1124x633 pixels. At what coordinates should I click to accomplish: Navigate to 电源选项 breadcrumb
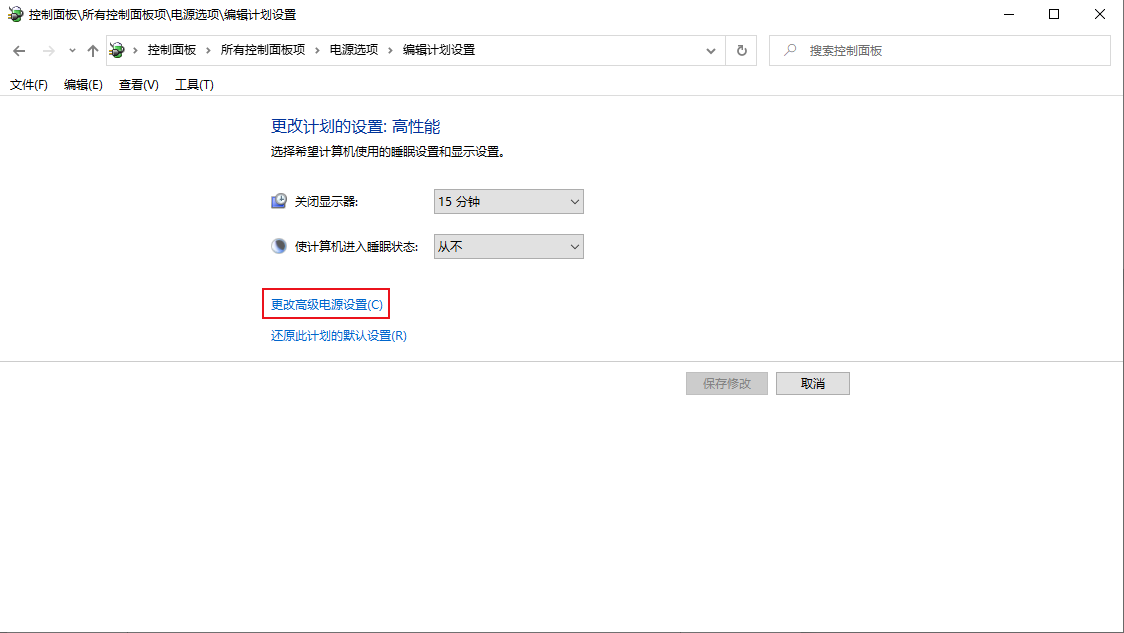353,49
